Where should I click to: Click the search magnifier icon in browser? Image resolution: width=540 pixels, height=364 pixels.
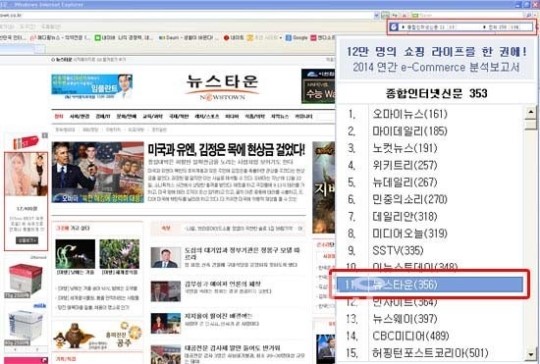529,15
